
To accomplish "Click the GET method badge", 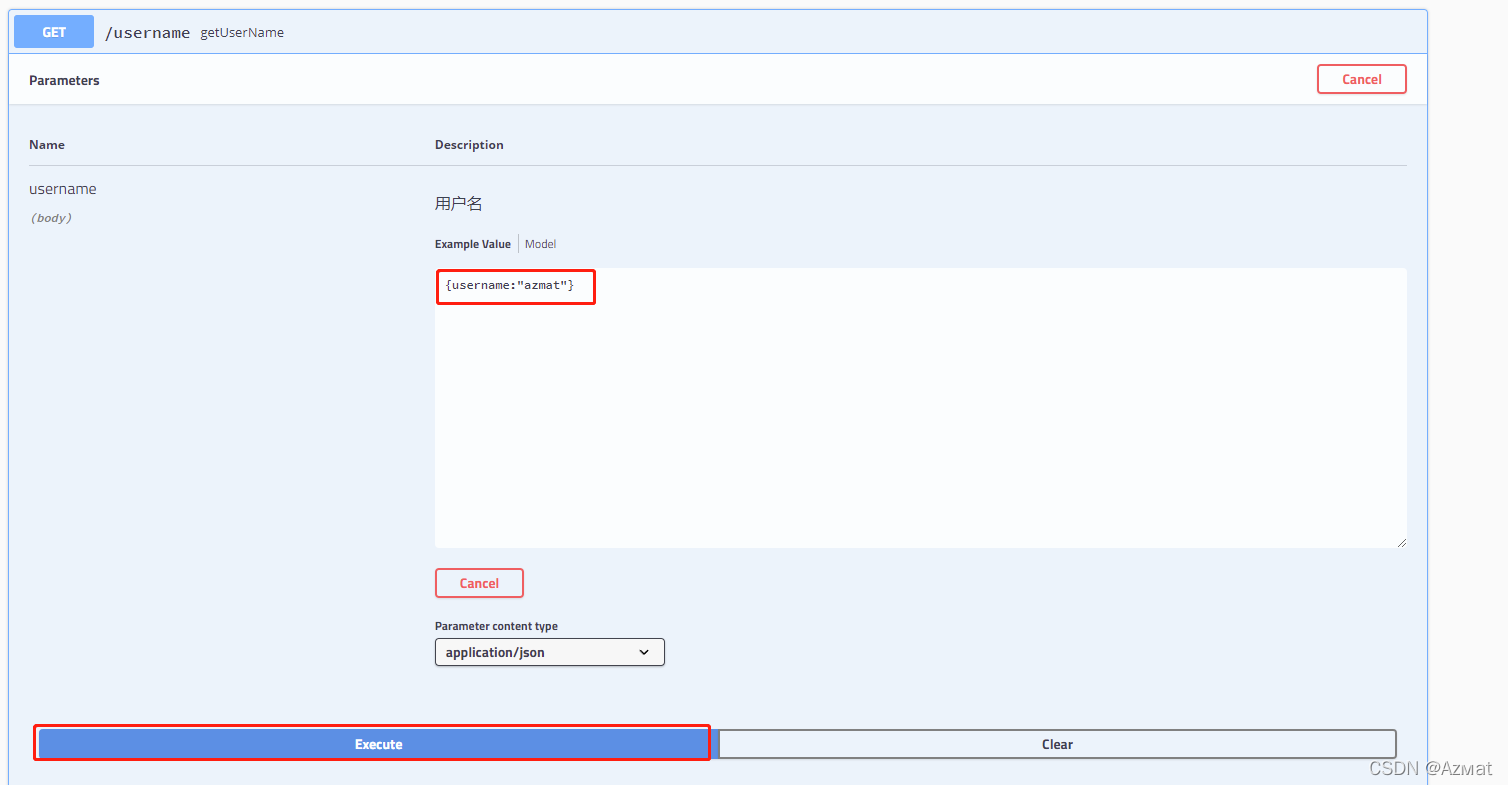I will [54, 32].
